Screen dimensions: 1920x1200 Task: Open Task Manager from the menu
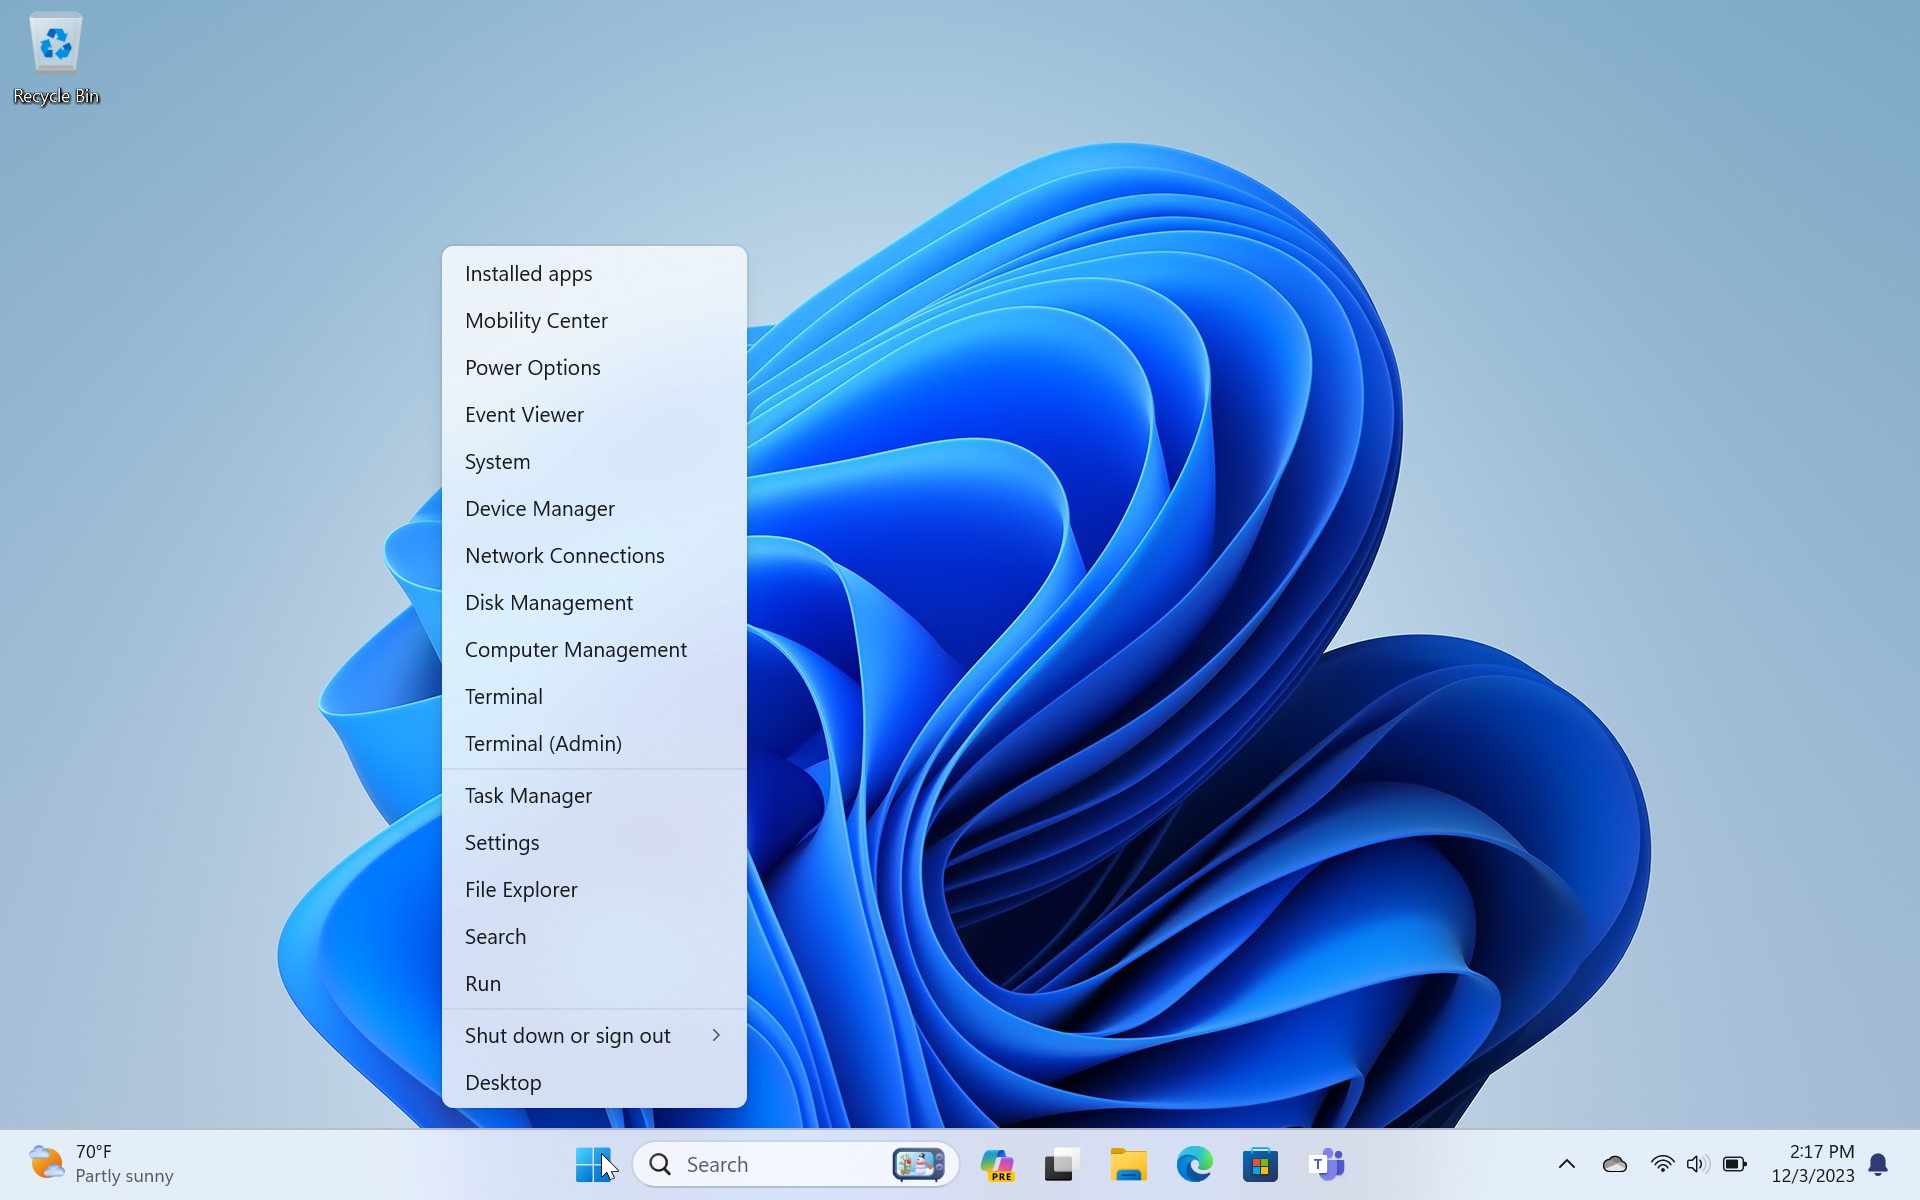(528, 796)
